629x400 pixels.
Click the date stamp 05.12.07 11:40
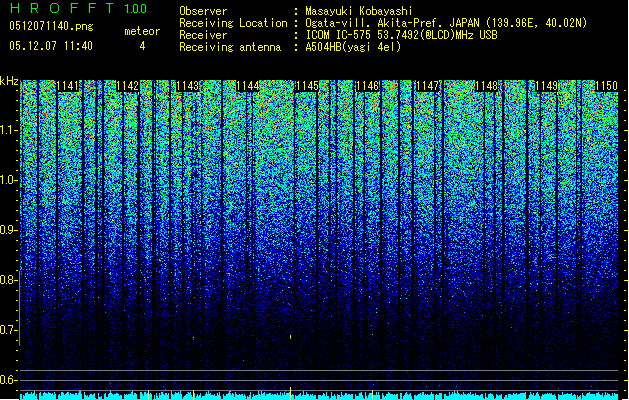(x=51, y=46)
